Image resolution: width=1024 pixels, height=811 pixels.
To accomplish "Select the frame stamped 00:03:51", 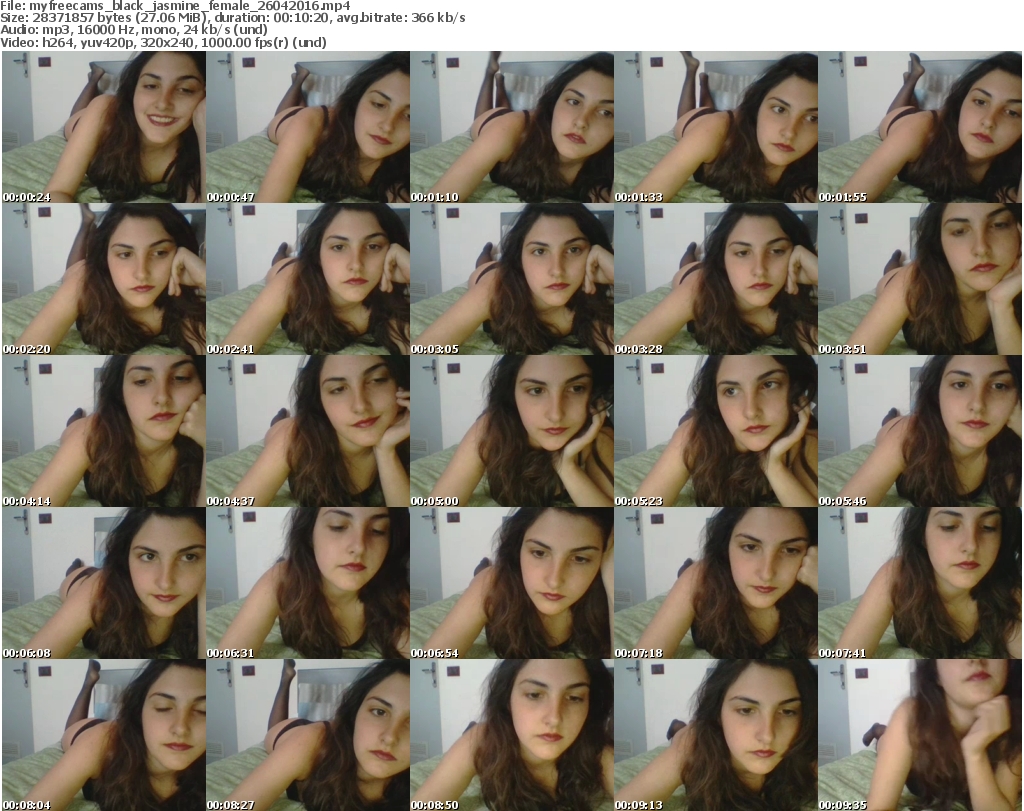I will pyautogui.click(x=920, y=279).
